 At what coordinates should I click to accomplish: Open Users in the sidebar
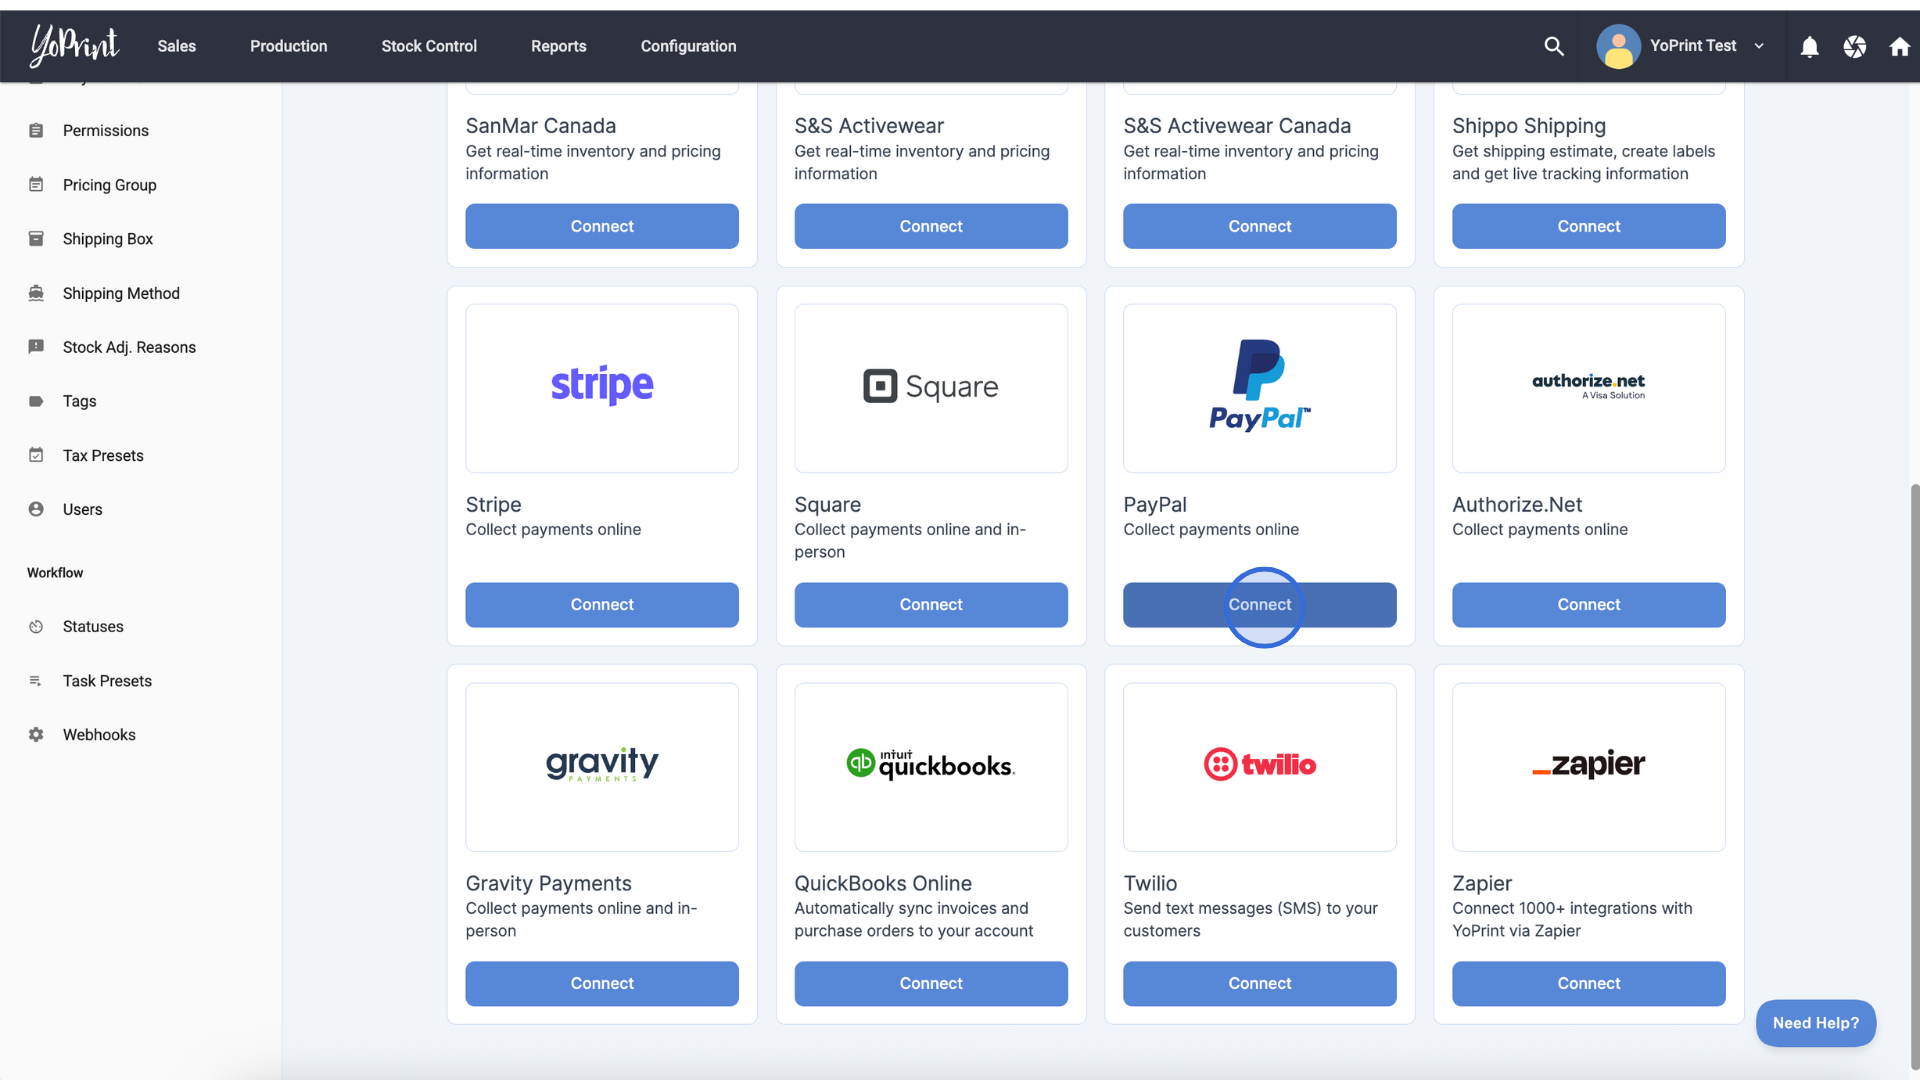82,509
